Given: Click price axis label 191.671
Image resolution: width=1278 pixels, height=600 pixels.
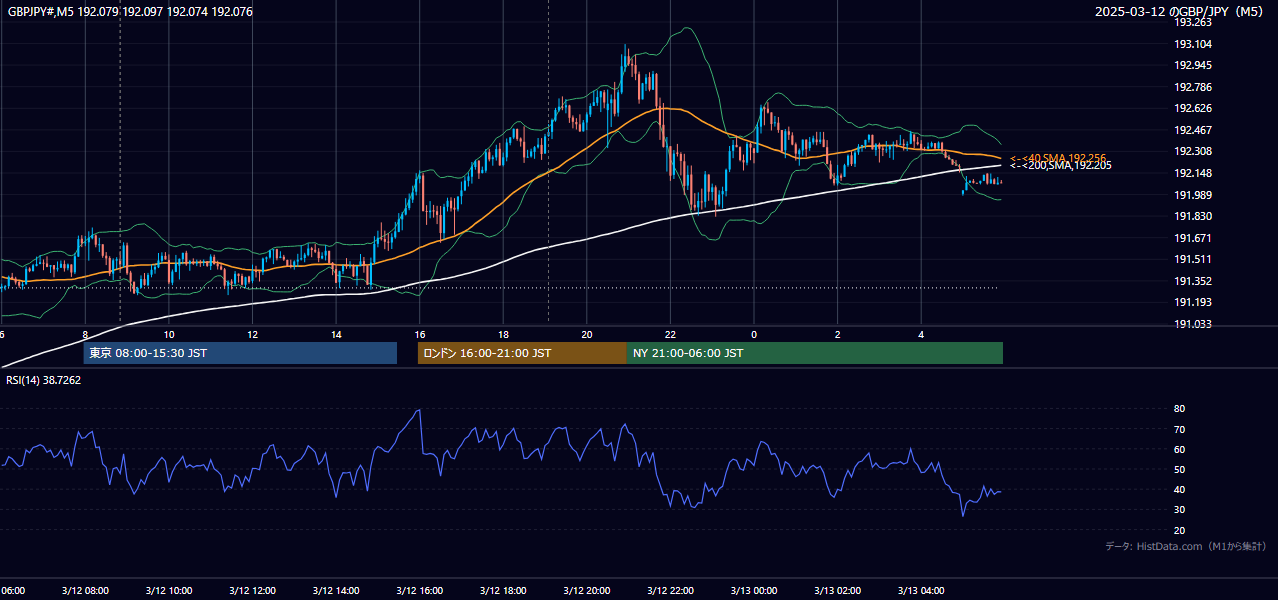Looking at the screenshot, I should tap(1193, 238).
